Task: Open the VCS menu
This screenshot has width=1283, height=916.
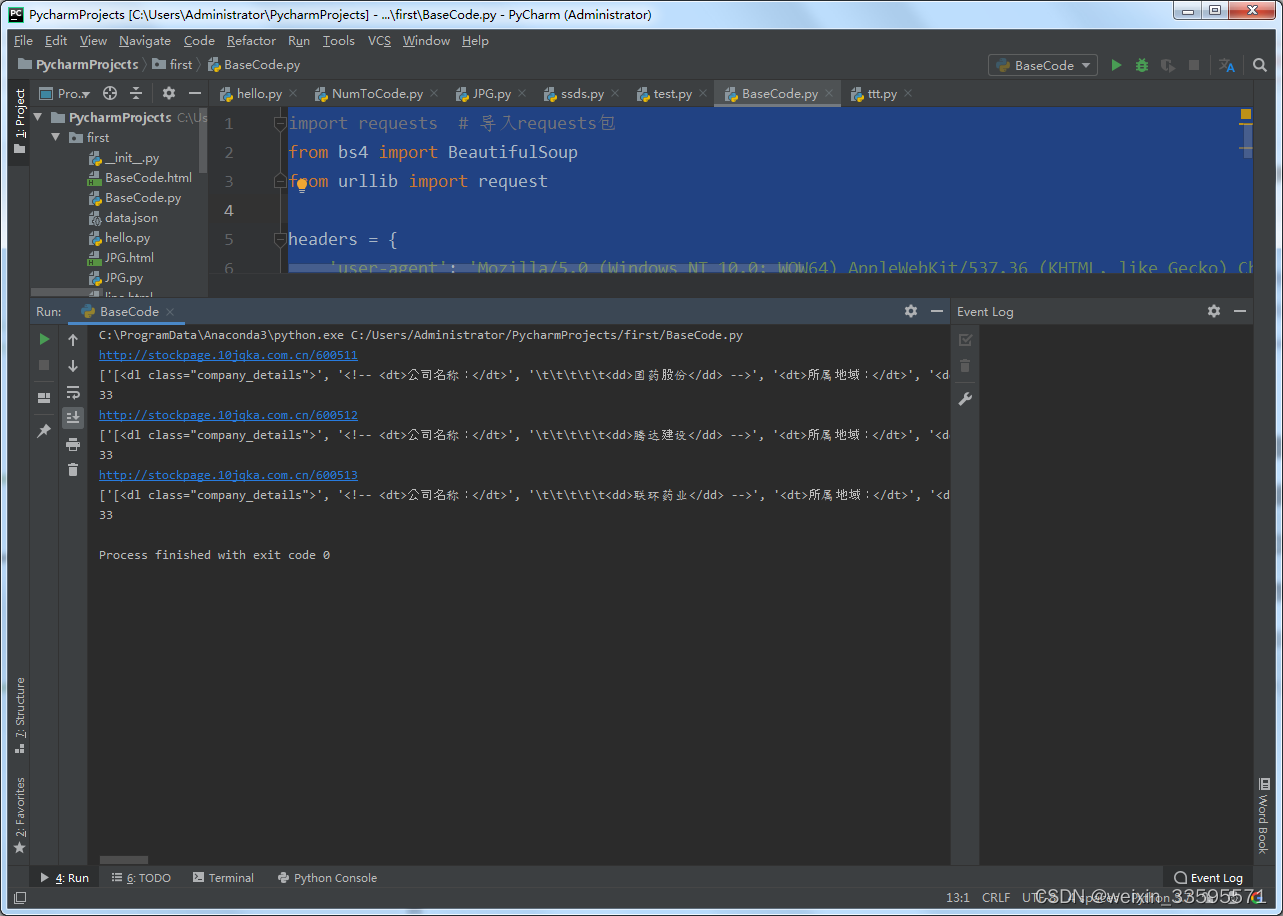Action: tap(379, 41)
